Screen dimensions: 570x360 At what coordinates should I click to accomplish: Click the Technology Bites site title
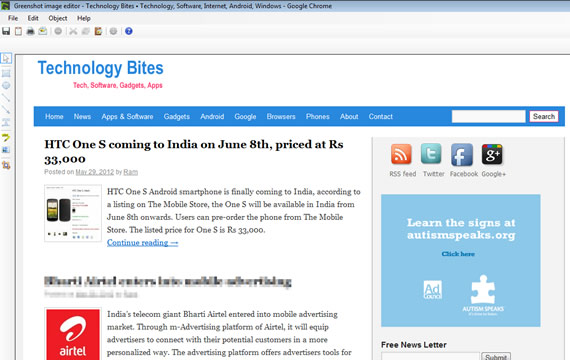[101, 68]
